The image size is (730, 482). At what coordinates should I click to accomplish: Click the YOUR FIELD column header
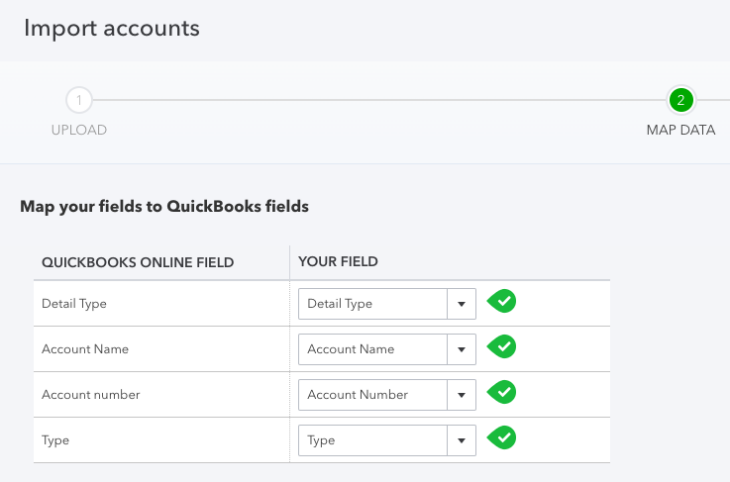pyautogui.click(x=338, y=262)
